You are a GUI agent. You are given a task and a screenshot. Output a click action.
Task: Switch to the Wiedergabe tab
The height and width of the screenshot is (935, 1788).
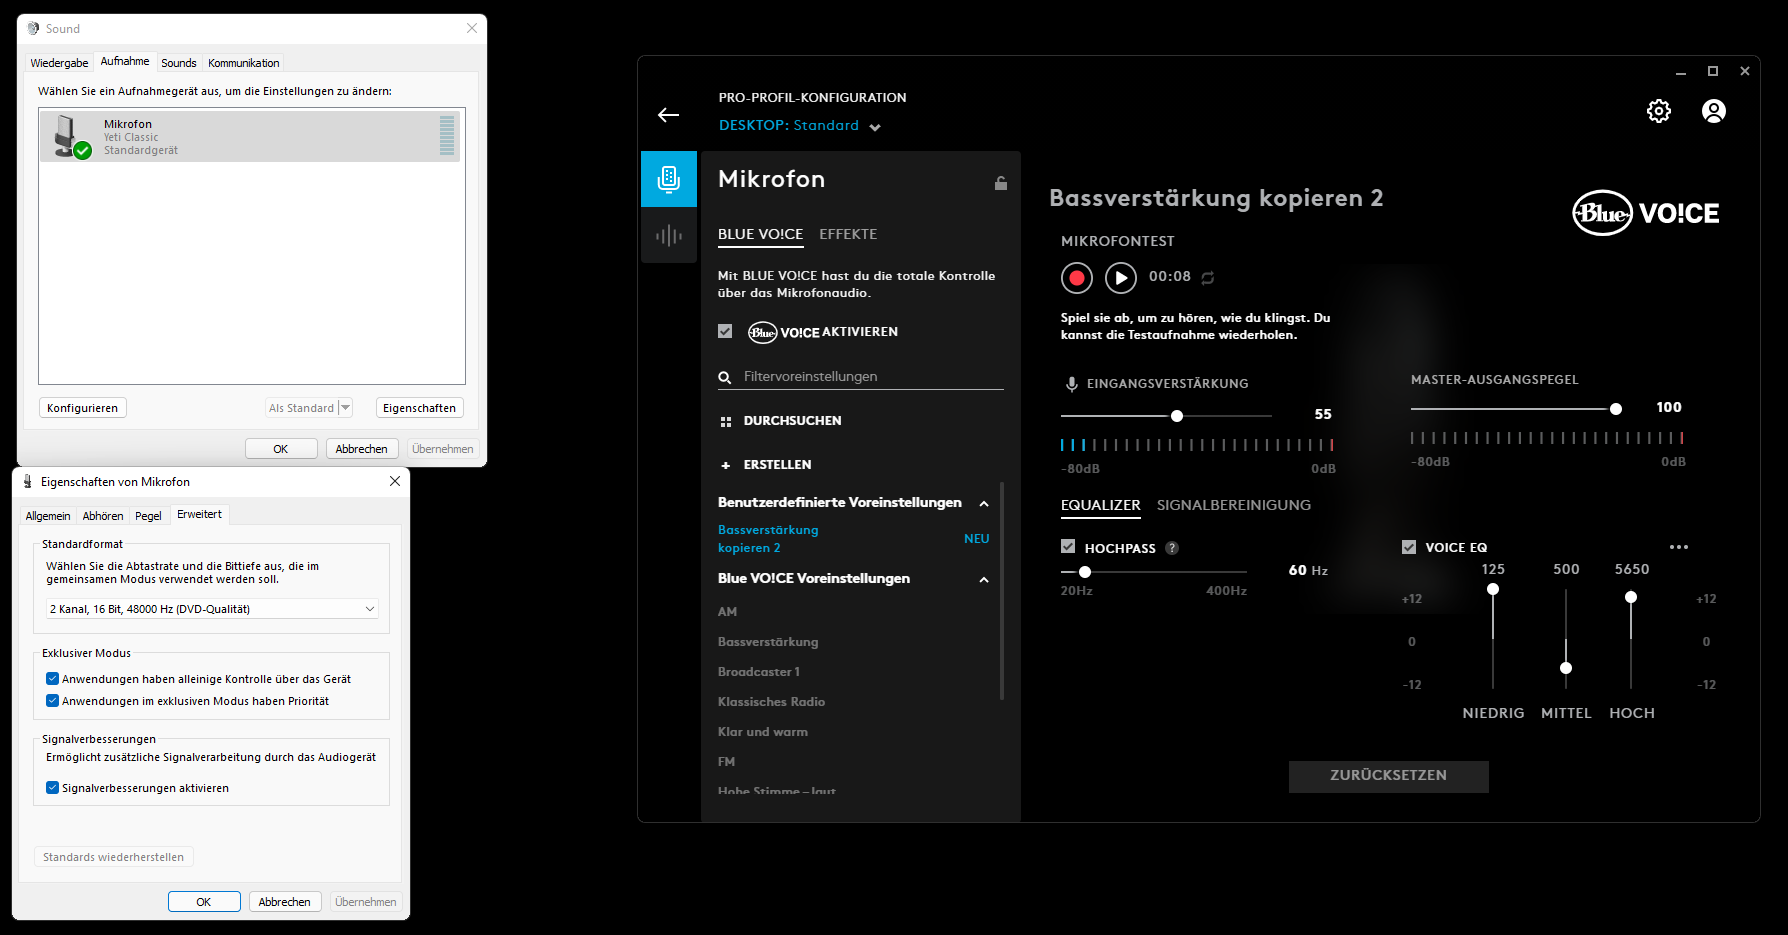point(59,63)
